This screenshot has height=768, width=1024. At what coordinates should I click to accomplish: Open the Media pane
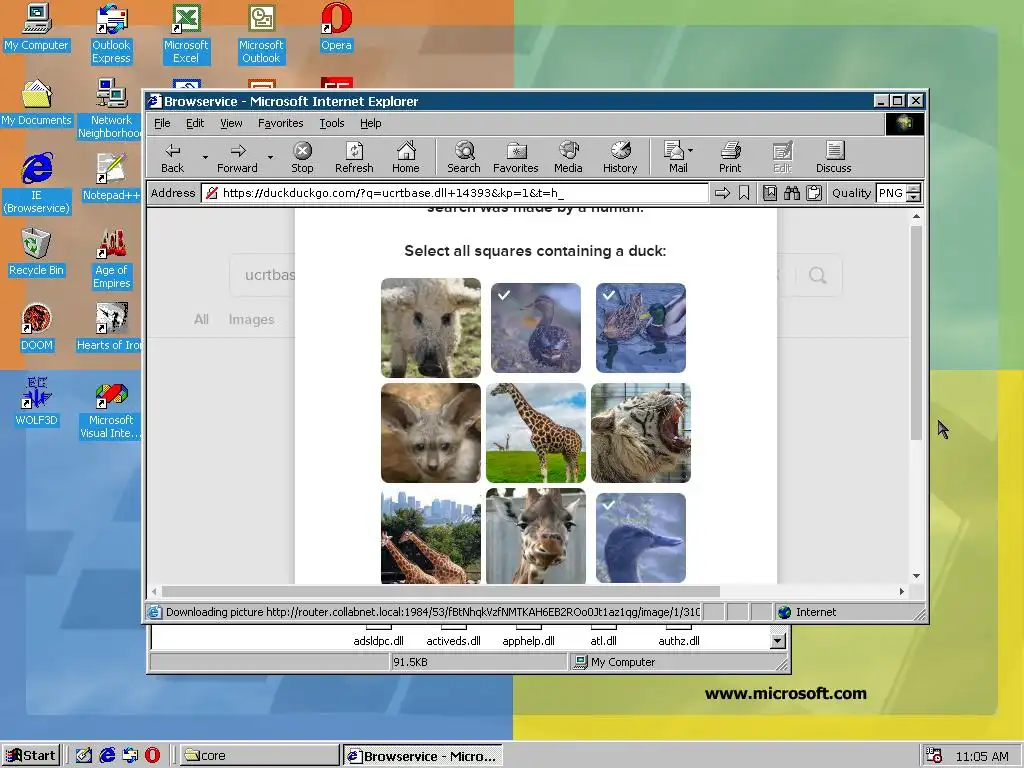[568, 158]
